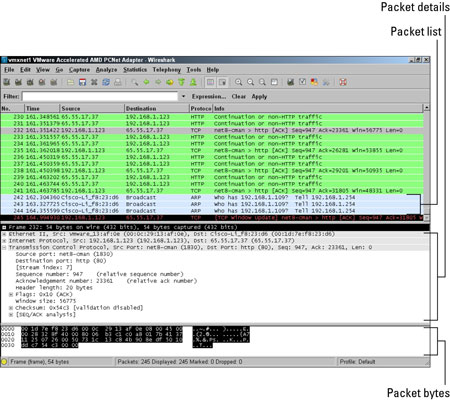Restart the running capture icon
Viewport: 450px width, 400px height.
point(54,82)
